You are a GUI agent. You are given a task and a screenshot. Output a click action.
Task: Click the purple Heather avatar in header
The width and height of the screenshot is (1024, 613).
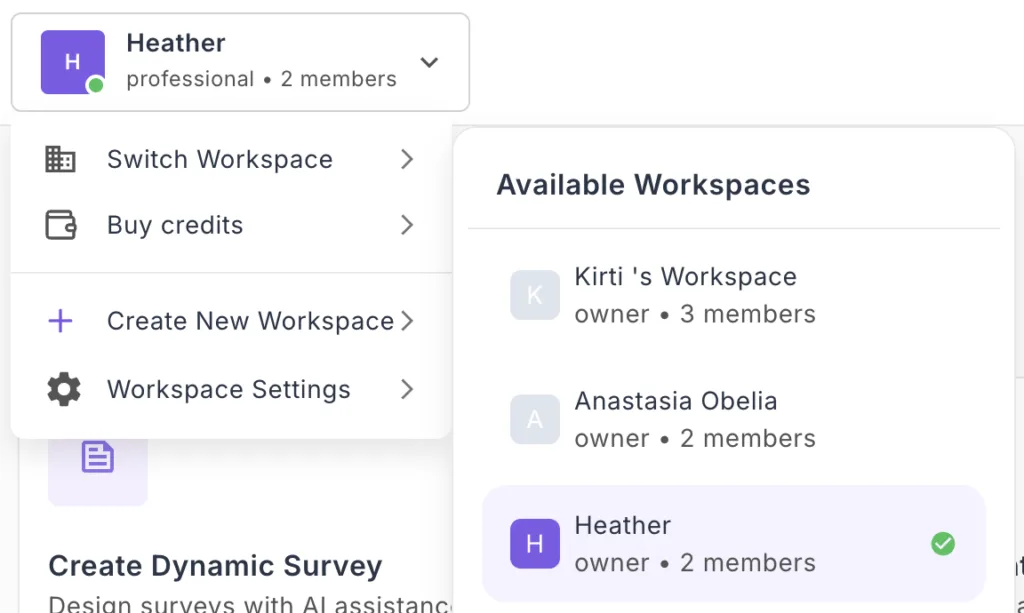(x=72, y=62)
